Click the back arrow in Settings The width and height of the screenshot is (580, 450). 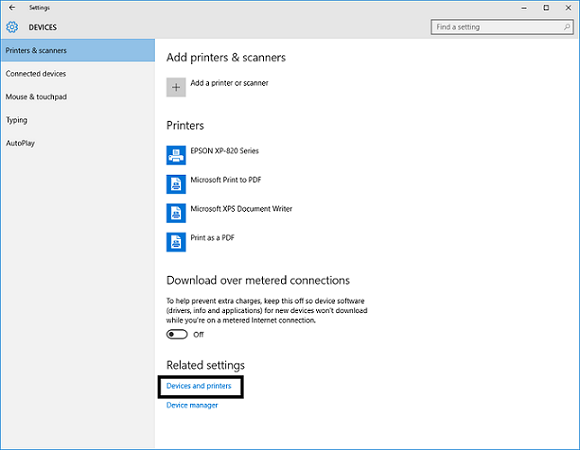coord(12,7)
